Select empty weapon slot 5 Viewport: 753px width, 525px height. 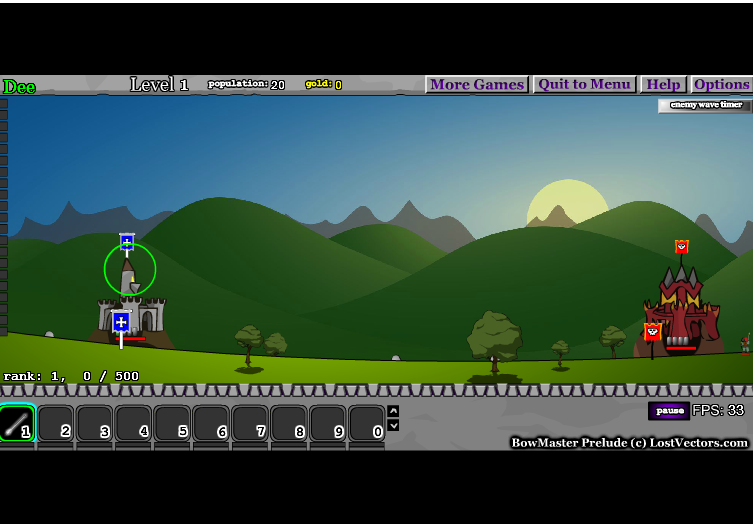pyautogui.click(x=172, y=423)
